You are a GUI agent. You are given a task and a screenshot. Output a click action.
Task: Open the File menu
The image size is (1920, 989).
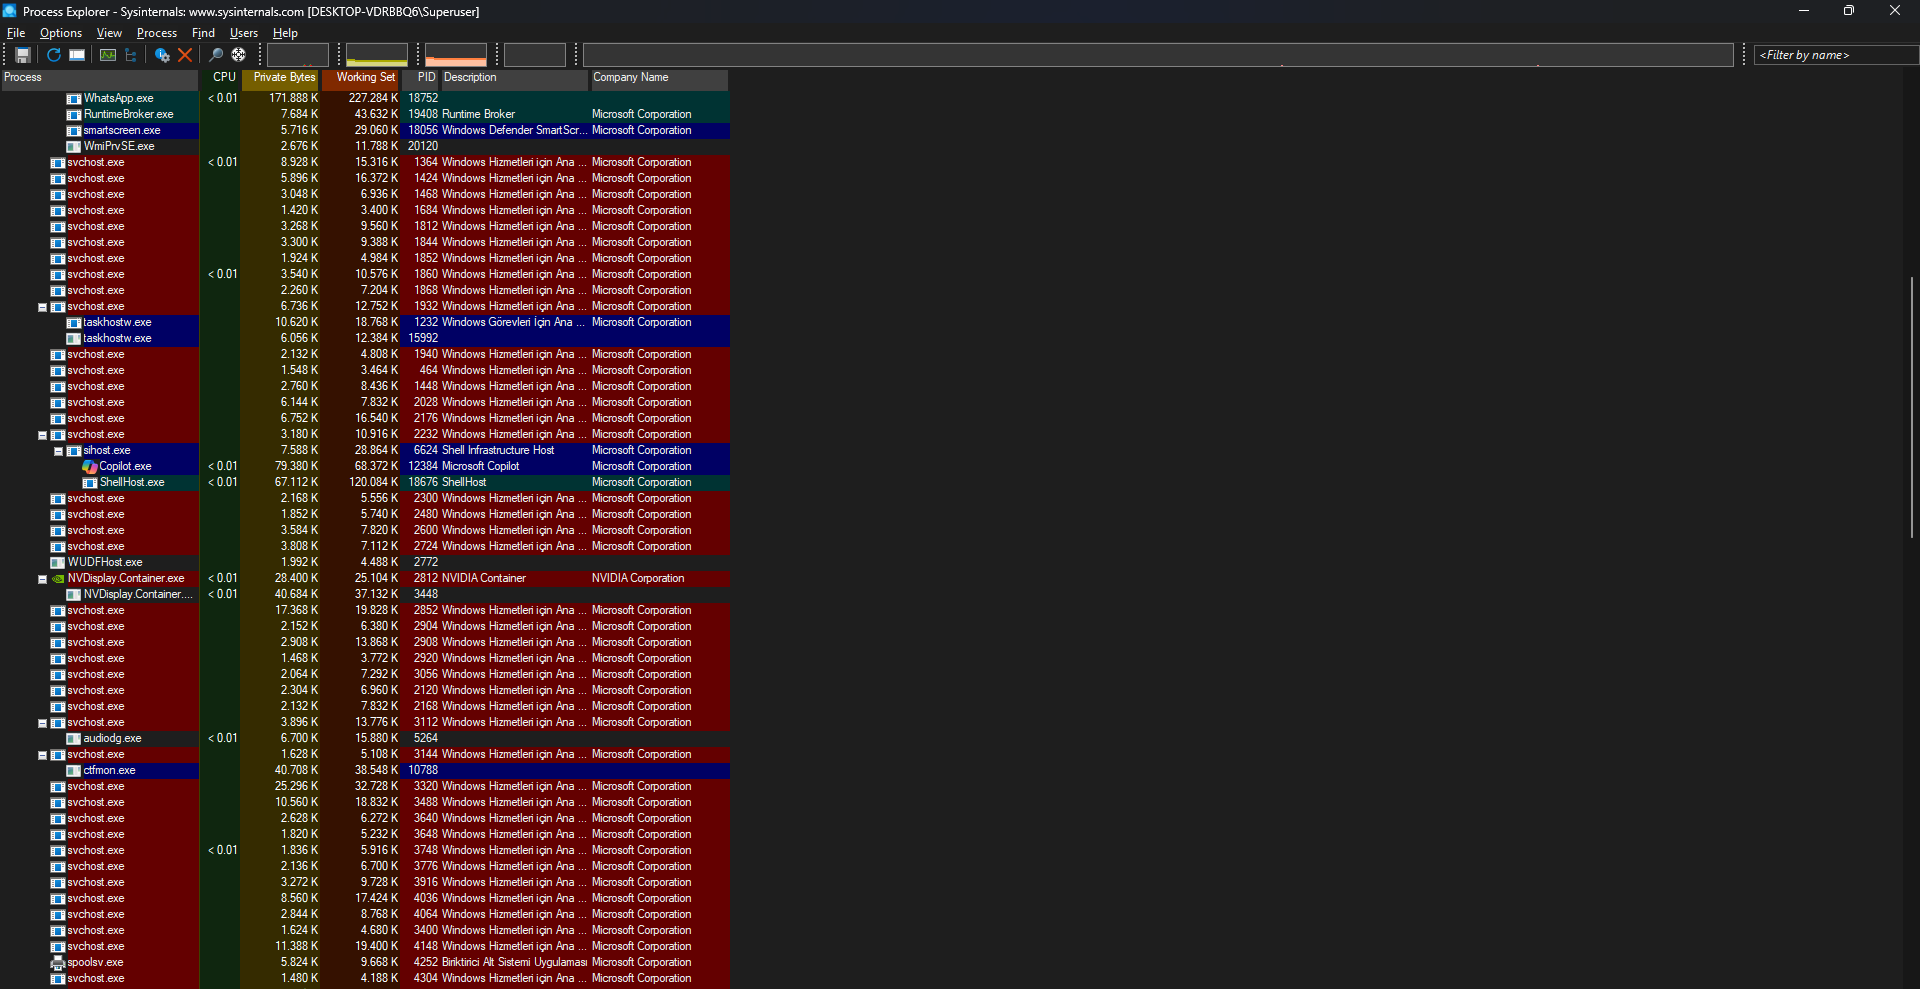point(16,33)
